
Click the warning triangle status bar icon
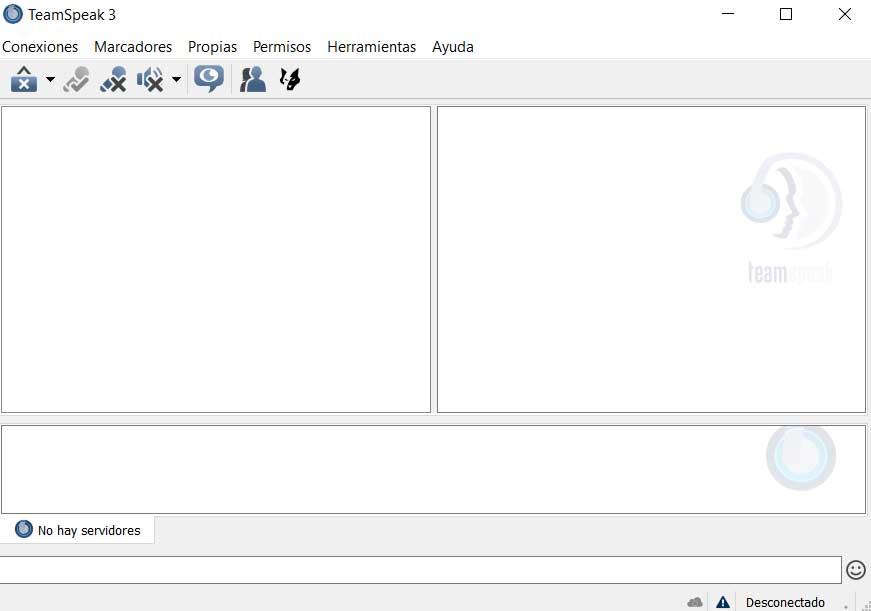pyautogui.click(x=723, y=602)
